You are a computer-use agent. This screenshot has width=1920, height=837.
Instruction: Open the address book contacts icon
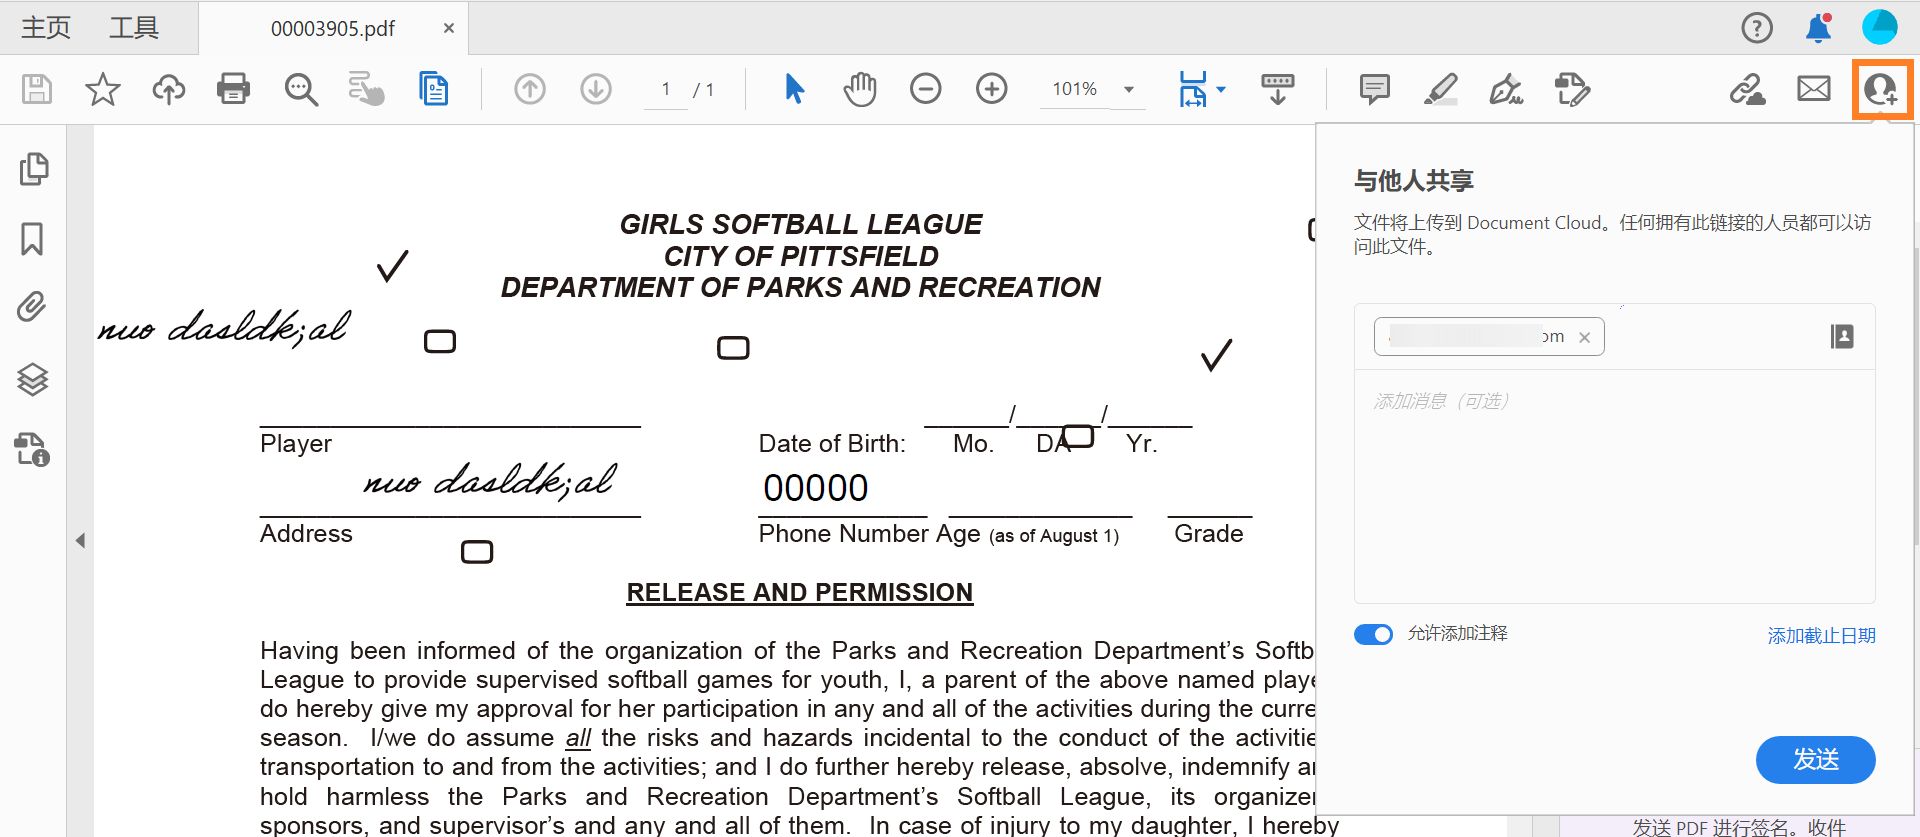point(1842,337)
